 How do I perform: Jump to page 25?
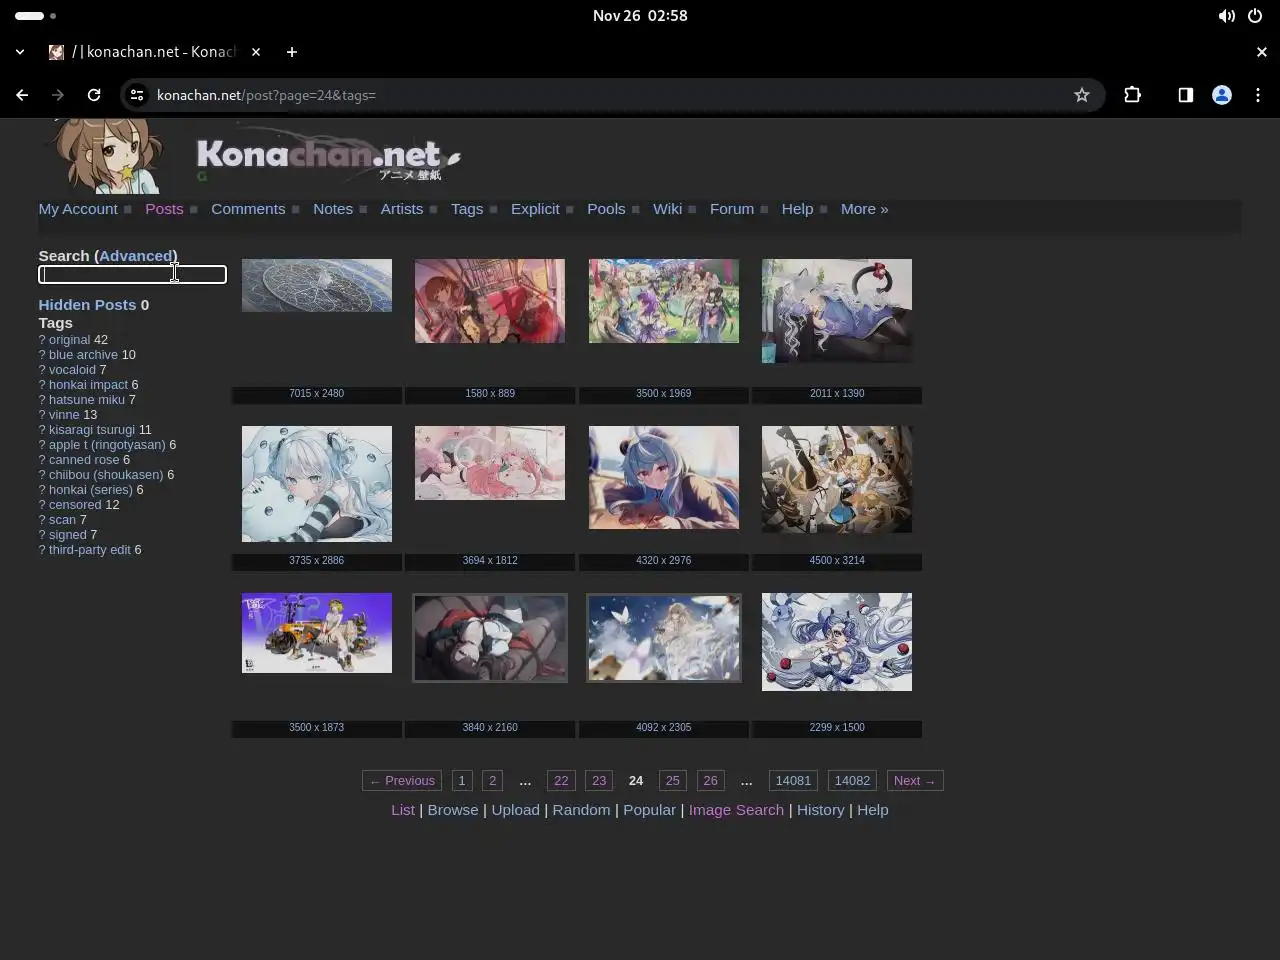pyautogui.click(x=672, y=781)
